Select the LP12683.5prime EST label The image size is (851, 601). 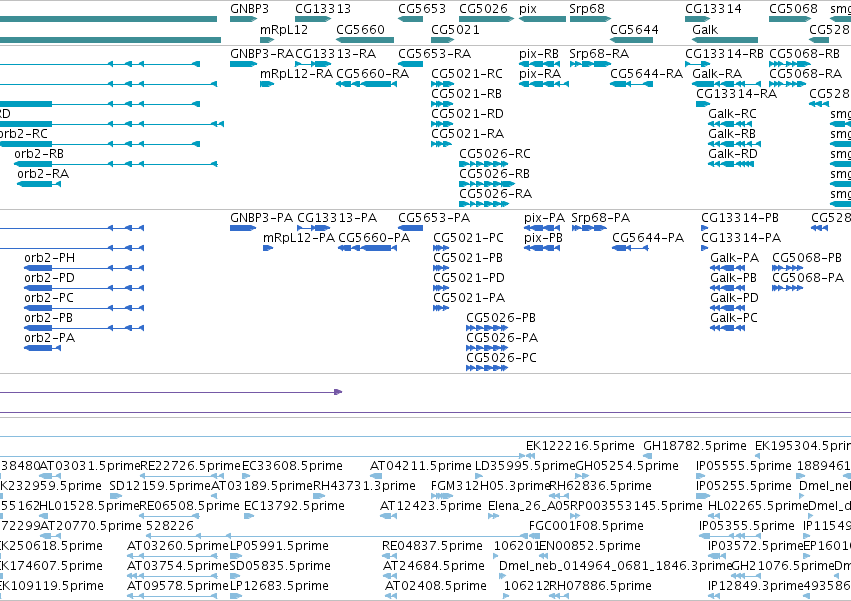pos(279,586)
